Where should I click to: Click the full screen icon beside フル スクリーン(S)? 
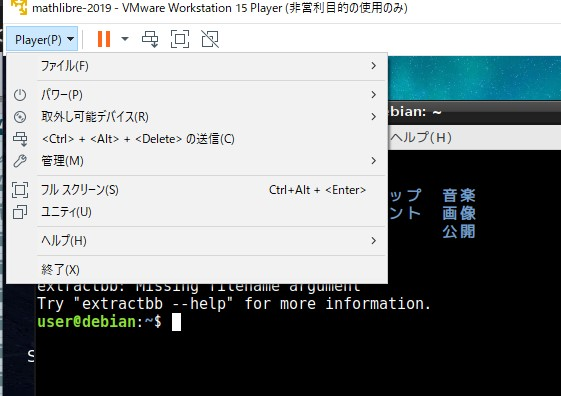click(x=20, y=190)
